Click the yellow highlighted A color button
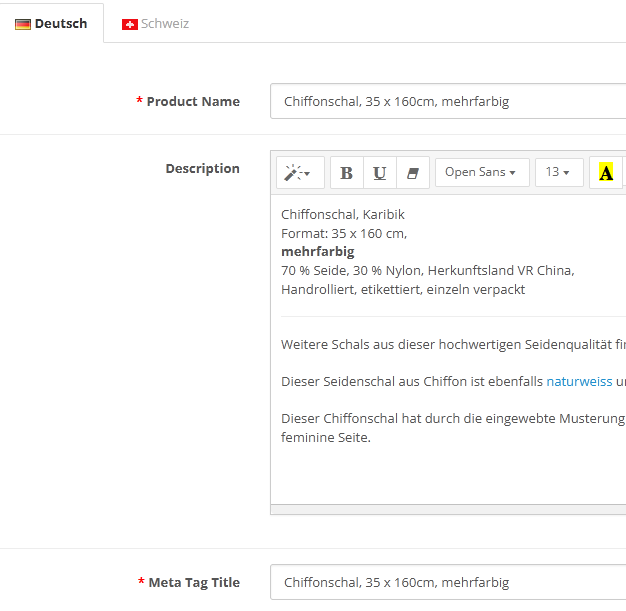This screenshot has width=626, height=611. (x=606, y=173)
